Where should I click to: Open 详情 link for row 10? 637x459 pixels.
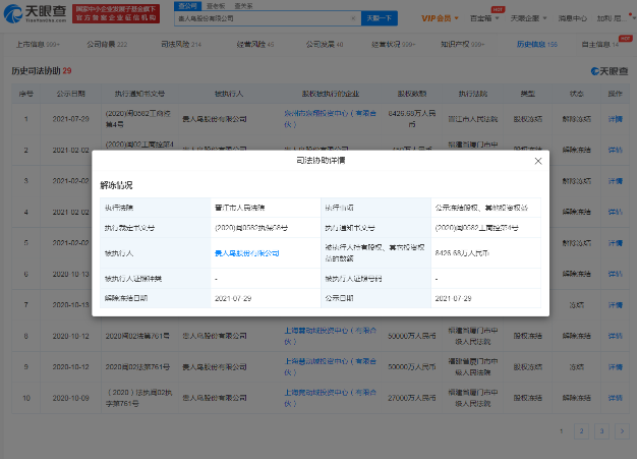click(x=616, y=399)
